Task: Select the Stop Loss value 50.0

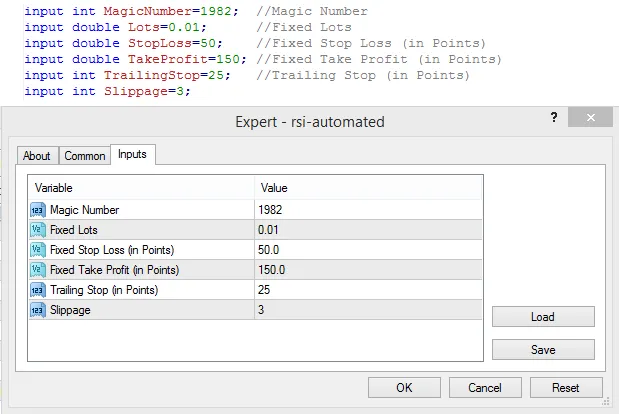Action: click(368, 250)
